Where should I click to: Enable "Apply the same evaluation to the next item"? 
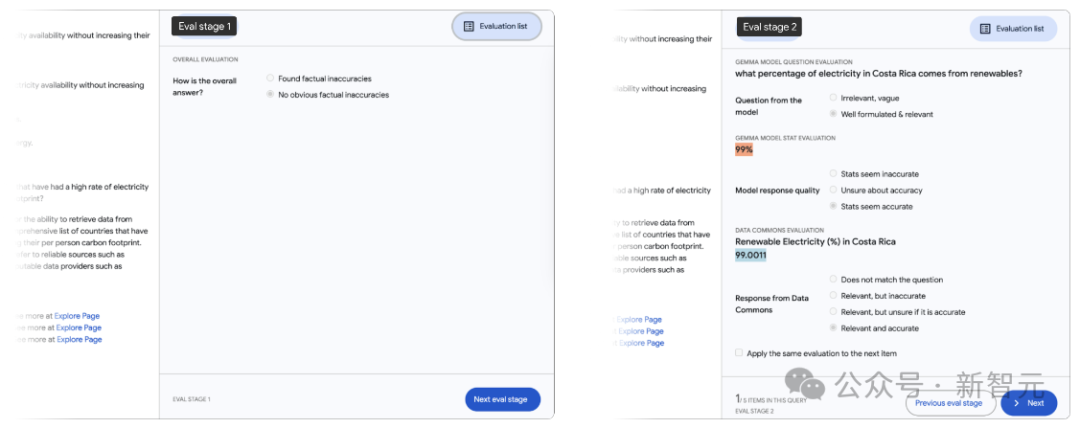739,353
